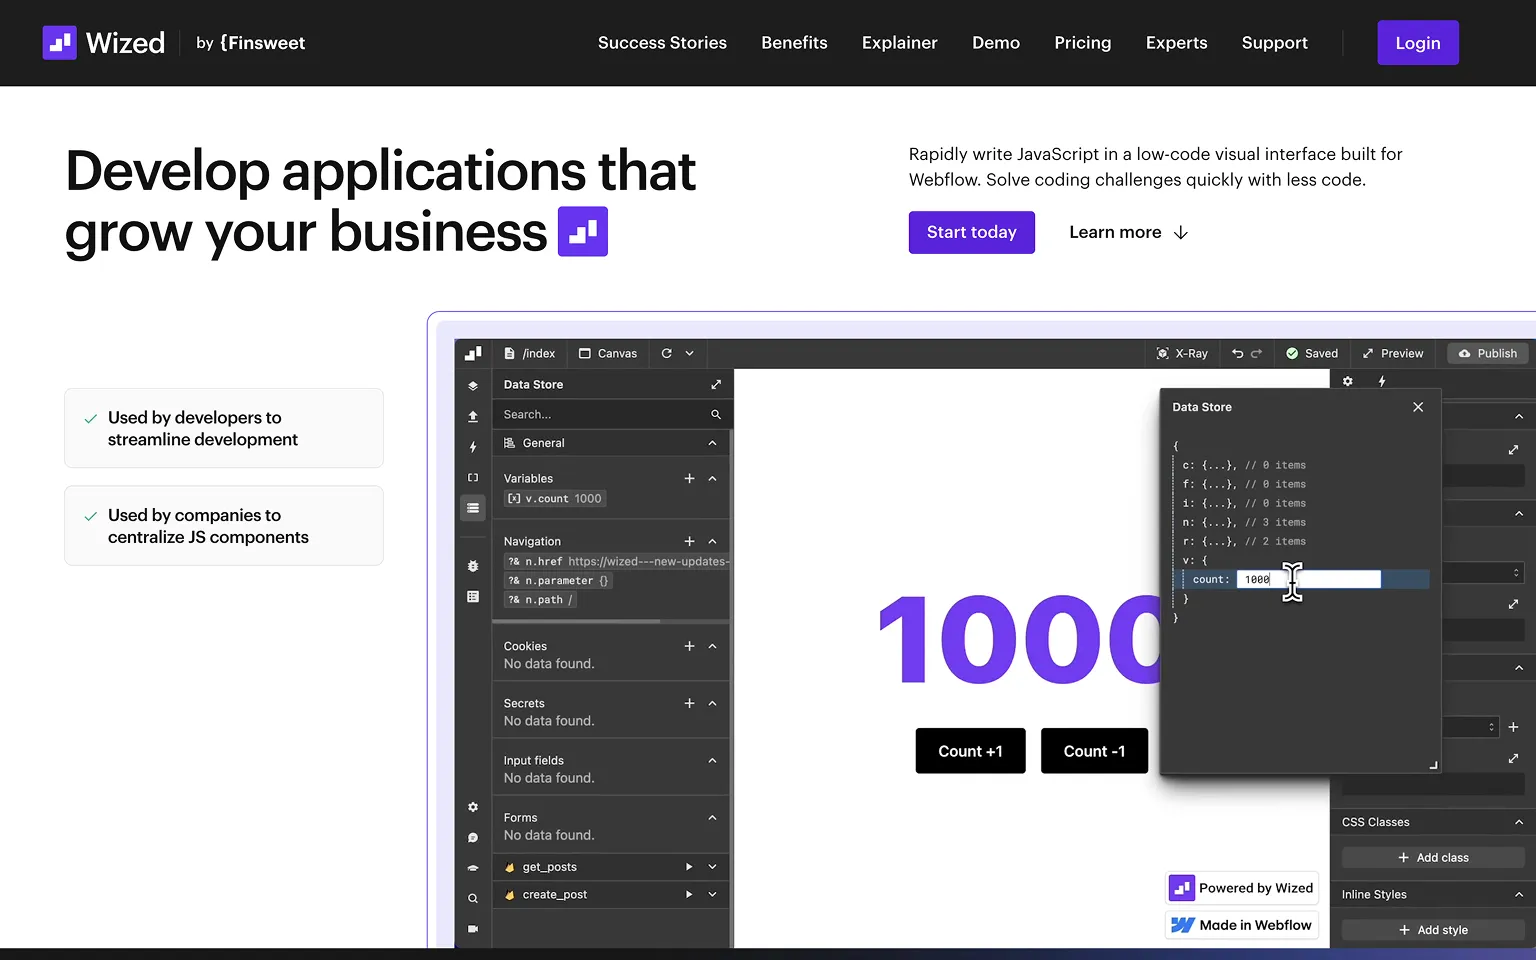Open the chat bubble icon in the sidebar
Image resolution: width=1536 pixels, height=960 pixels.
click(473, 838)
